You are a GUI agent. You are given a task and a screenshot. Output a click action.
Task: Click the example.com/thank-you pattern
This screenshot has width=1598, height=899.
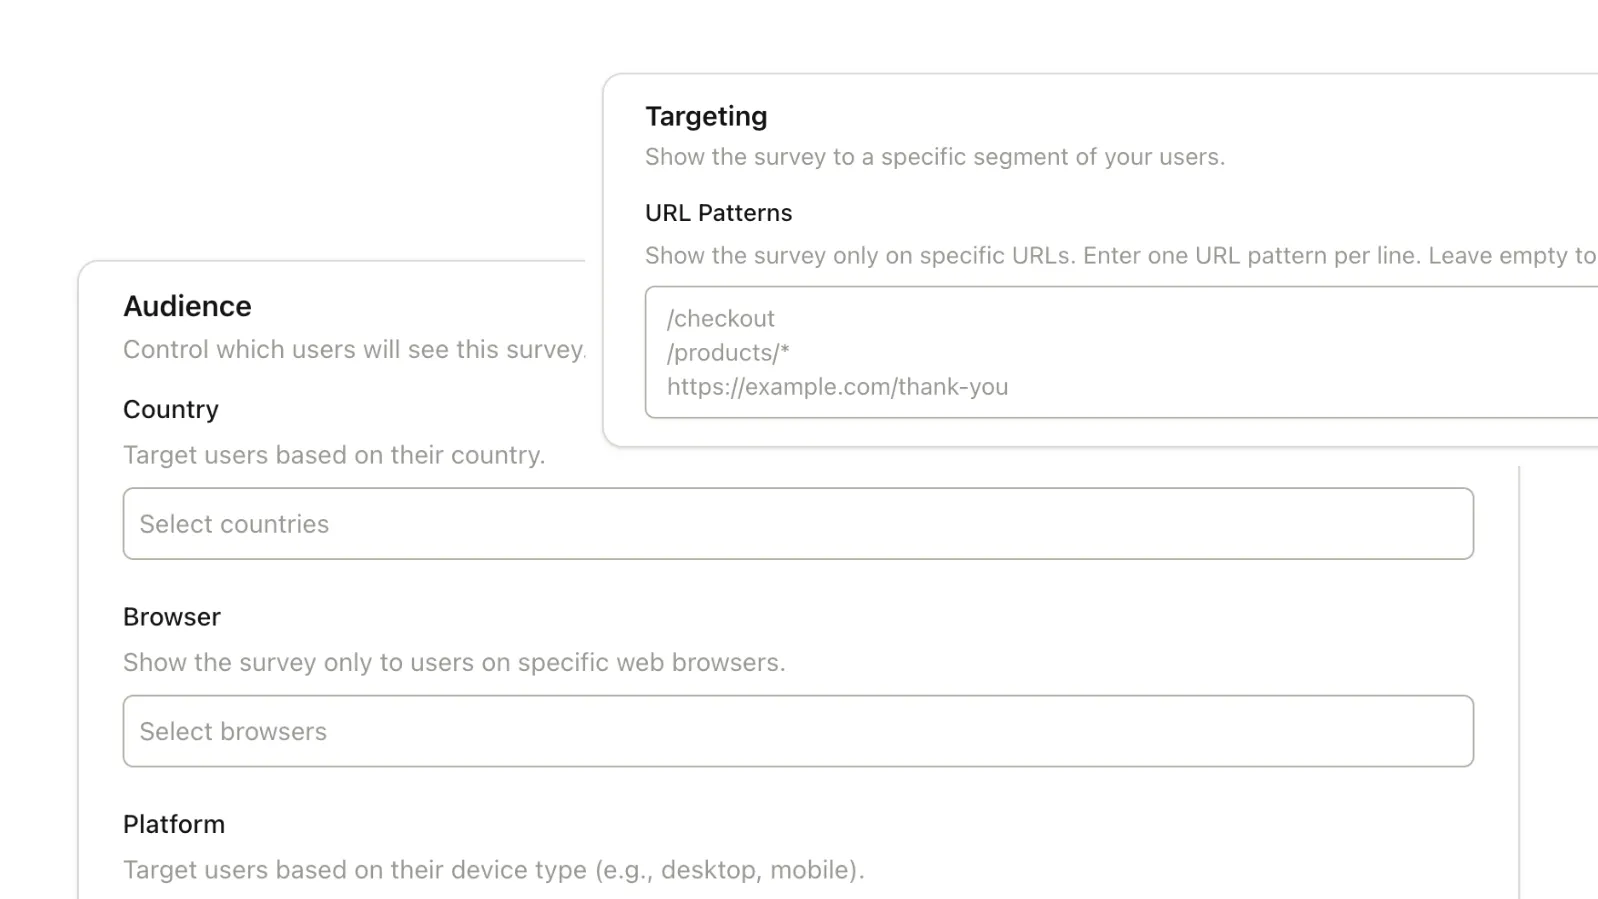pos(838,386)
